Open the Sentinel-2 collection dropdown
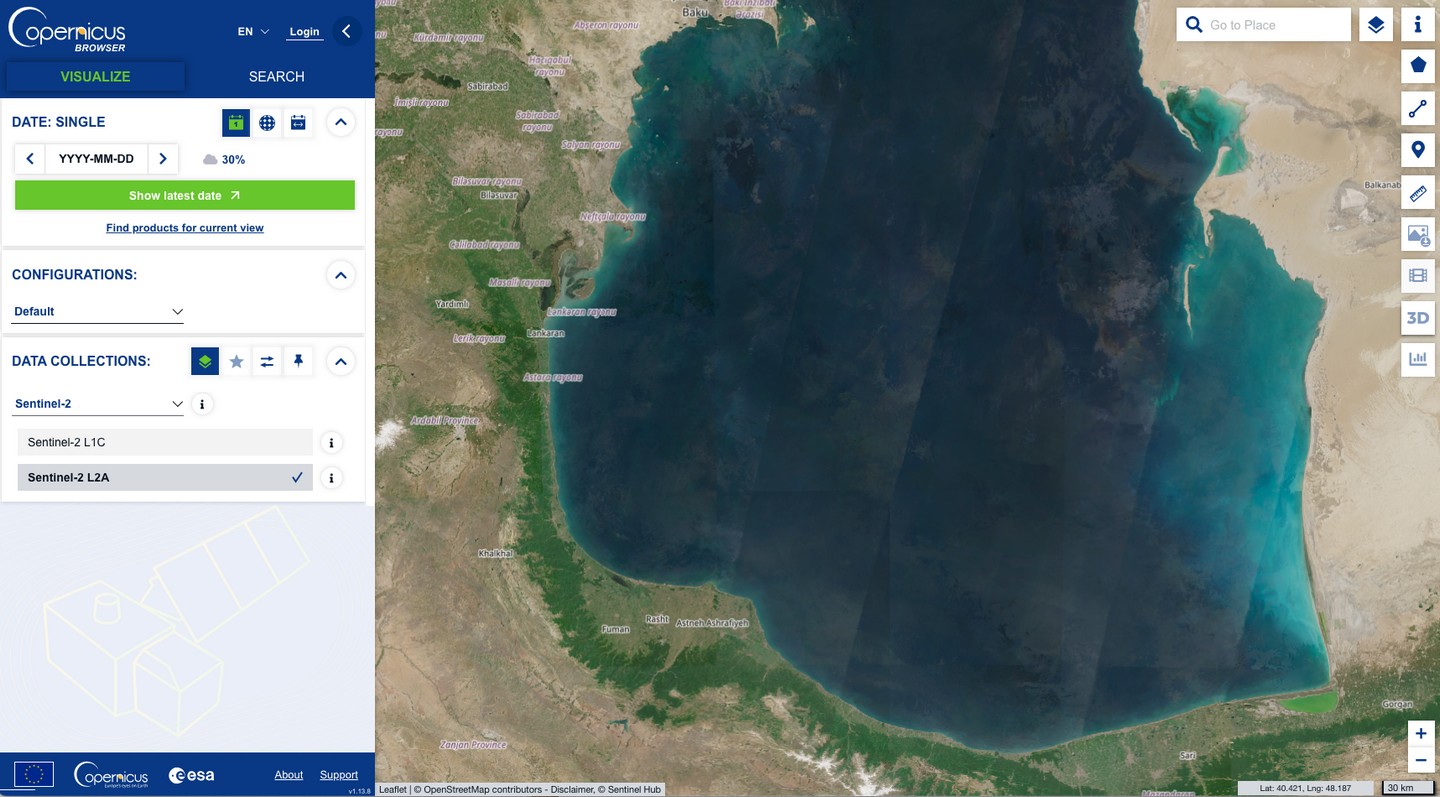The image size is (1440, 797). [x=98, y=404]
